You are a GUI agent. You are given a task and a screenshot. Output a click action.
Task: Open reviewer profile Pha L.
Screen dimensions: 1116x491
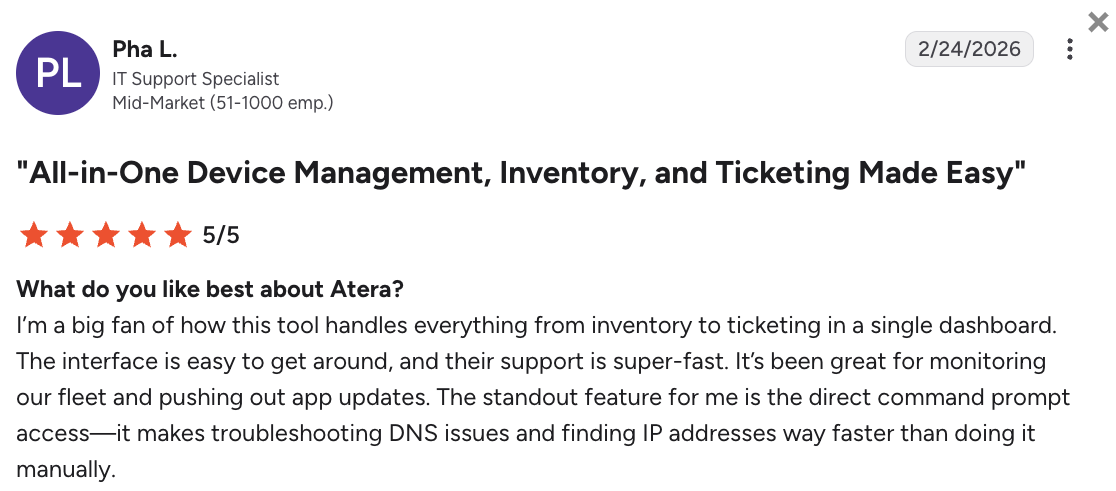coord(144,50)
